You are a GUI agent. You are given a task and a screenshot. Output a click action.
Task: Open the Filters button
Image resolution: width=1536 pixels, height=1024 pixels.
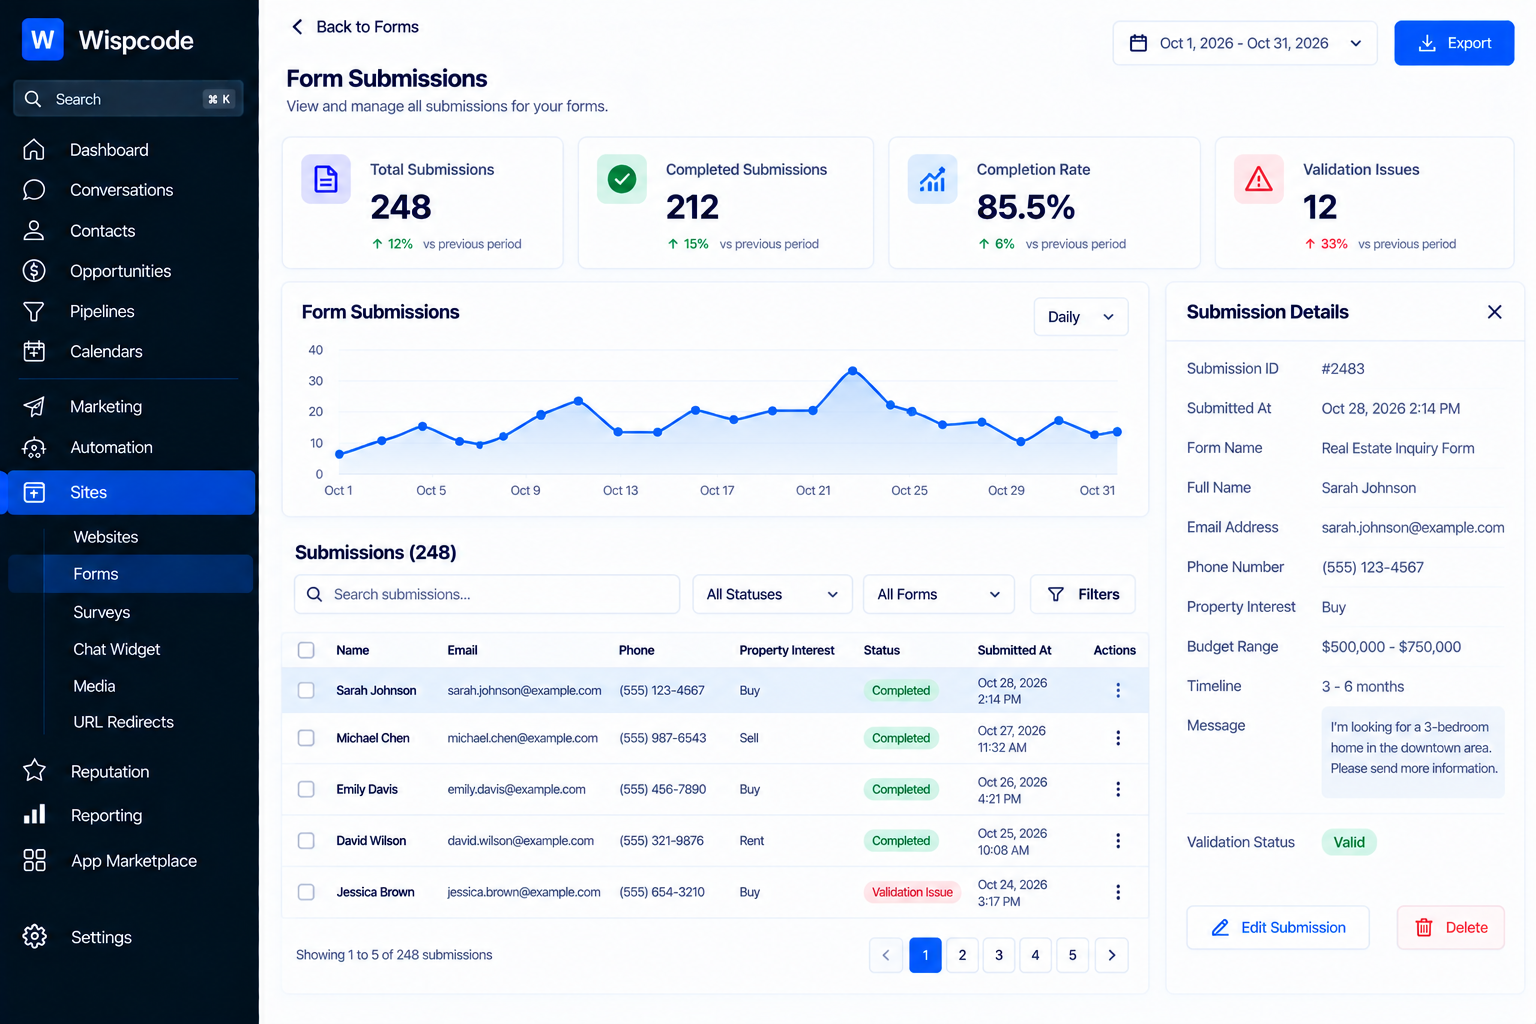click(x=1083, y=595)
